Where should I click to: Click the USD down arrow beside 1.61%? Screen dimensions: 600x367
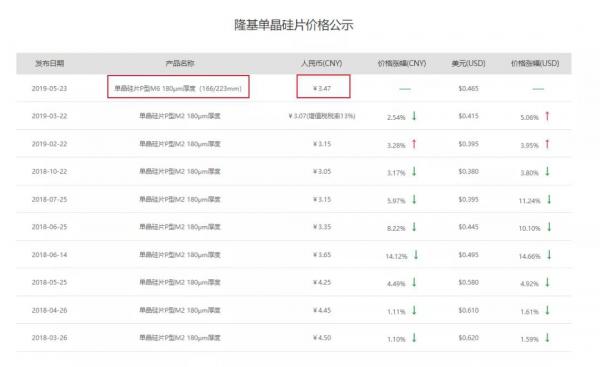point(547,310)
